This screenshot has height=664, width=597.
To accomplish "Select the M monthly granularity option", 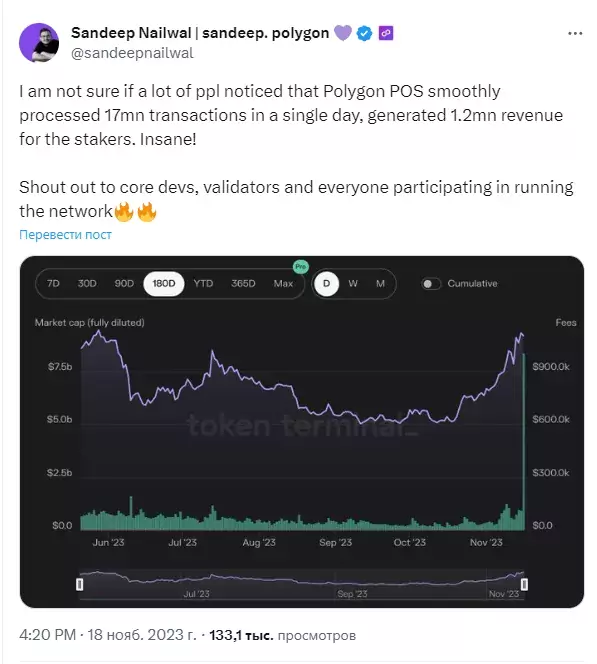I will (380, 284).
